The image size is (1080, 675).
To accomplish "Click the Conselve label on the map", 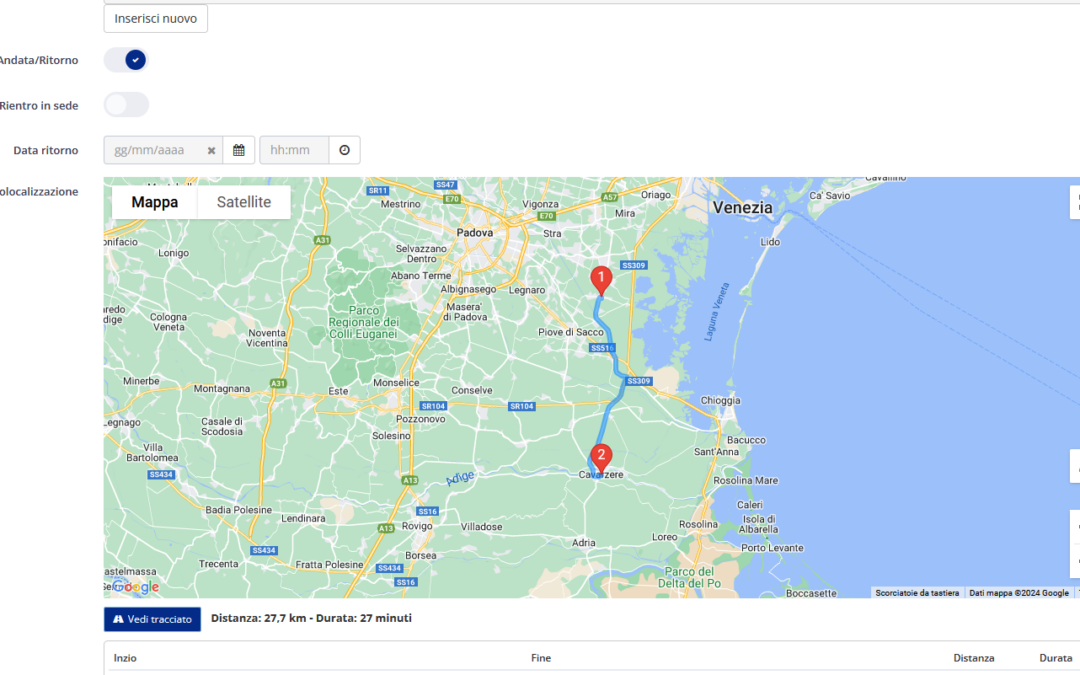I will pyautogui.click(x=472, y=390).
